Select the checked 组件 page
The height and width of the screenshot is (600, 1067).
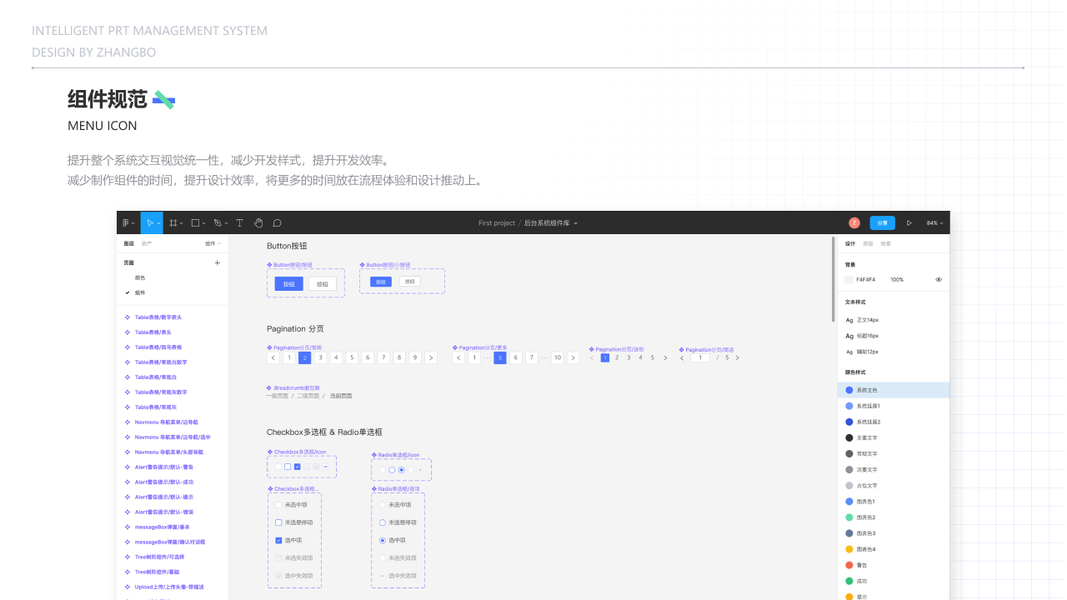(x=140, y=293)
